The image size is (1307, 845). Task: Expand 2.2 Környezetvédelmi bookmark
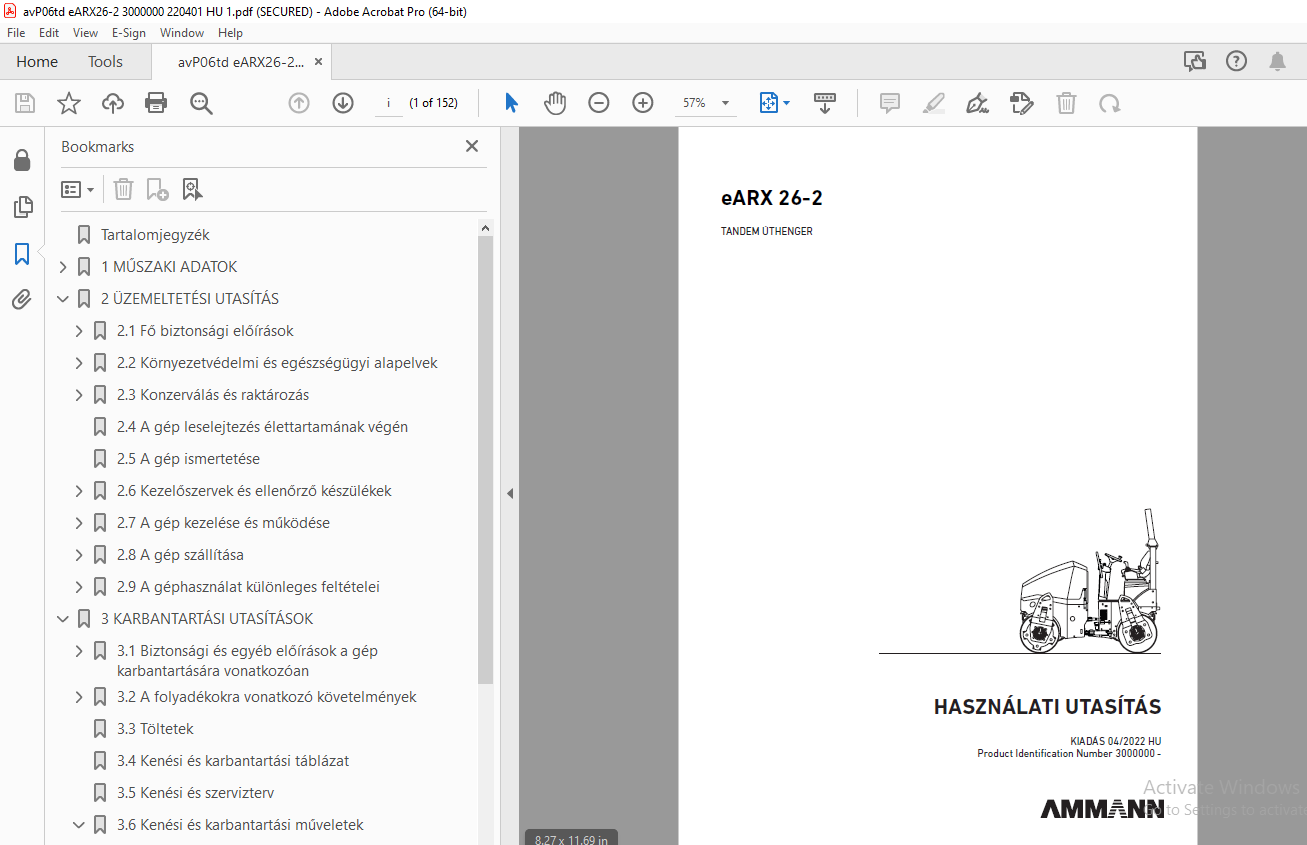click(x=79, y=363)
